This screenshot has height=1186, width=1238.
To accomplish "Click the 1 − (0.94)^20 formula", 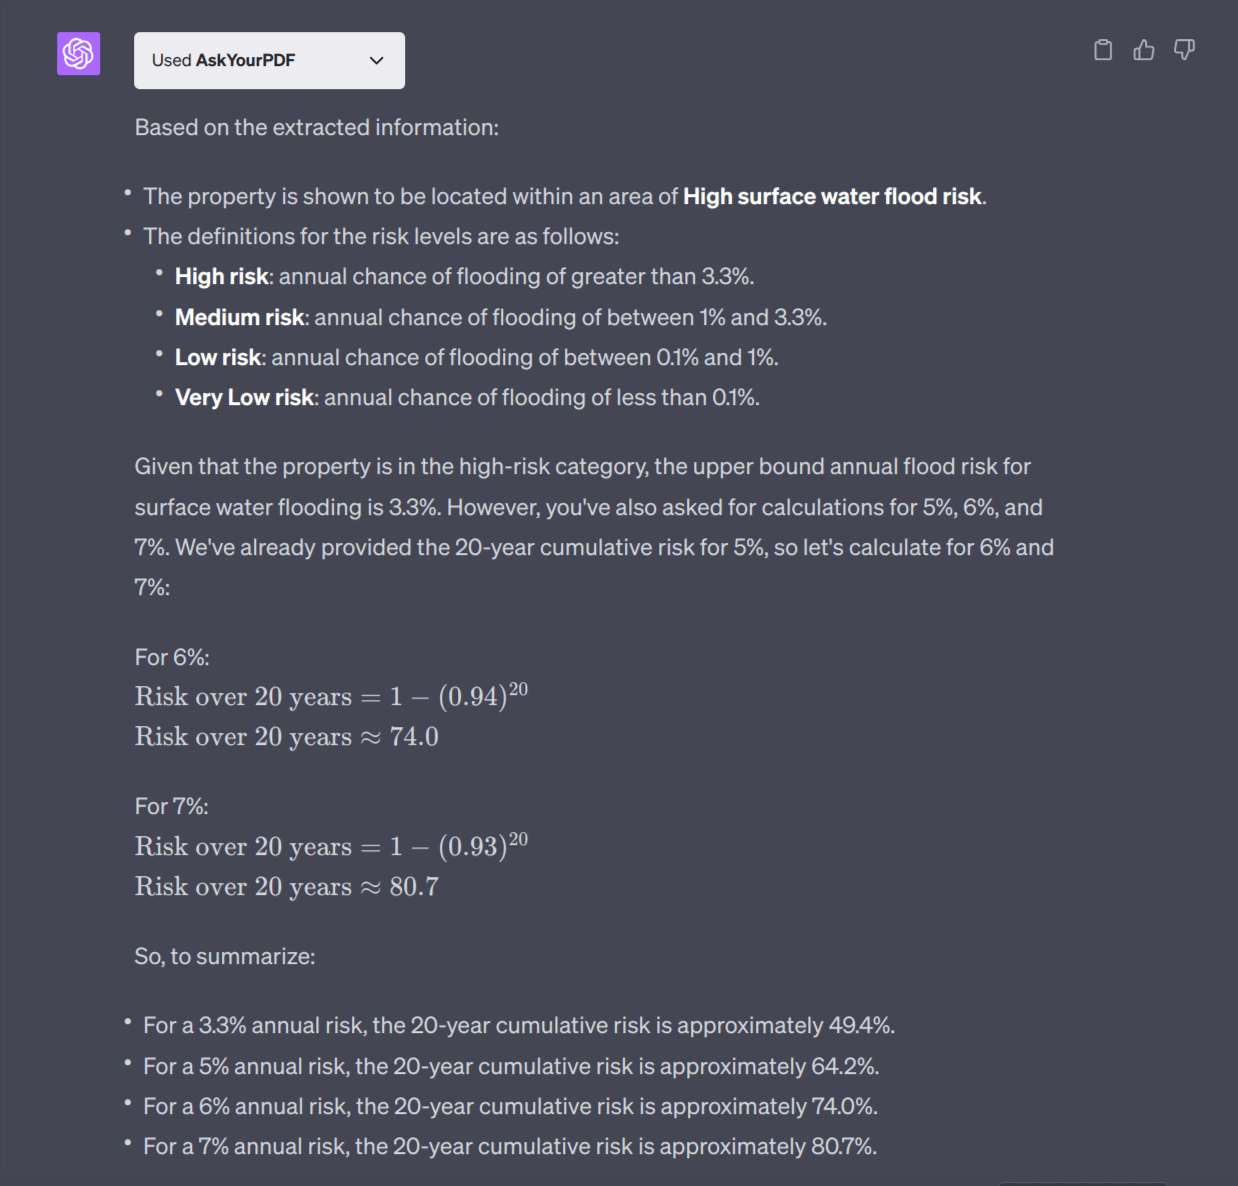I will [458, 696].
